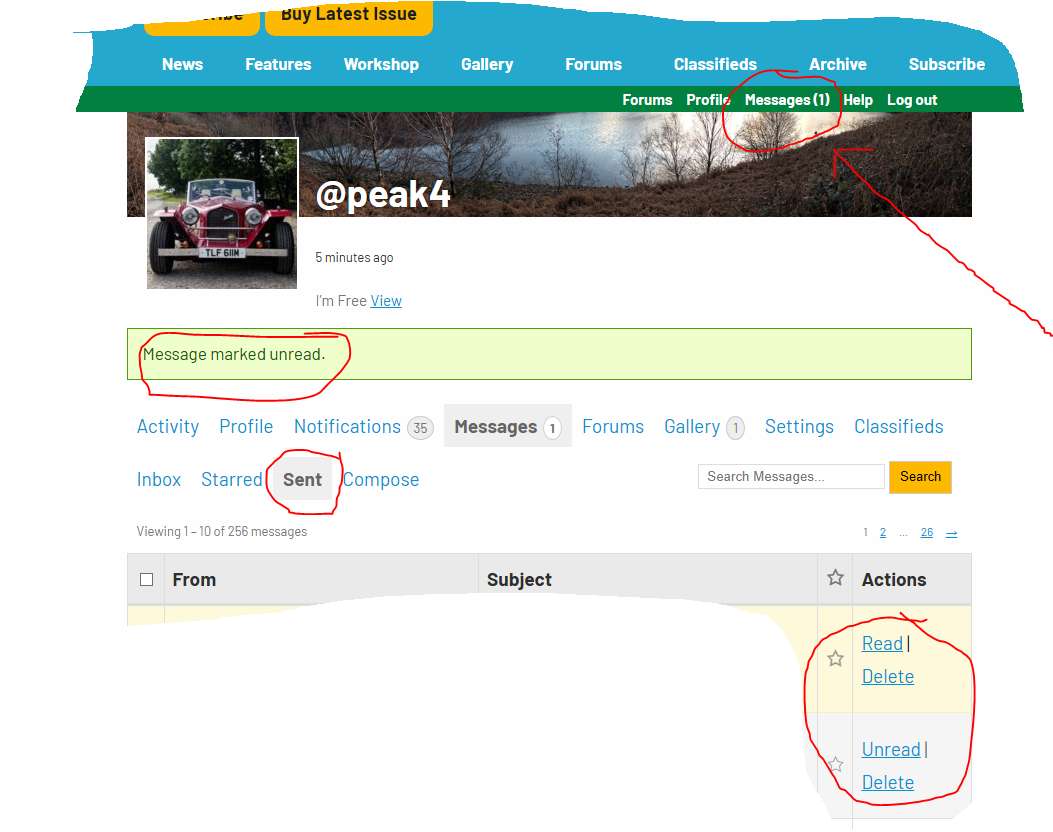1053x832 pixels.
Task: Log out of the account
Action: [912, 100]
